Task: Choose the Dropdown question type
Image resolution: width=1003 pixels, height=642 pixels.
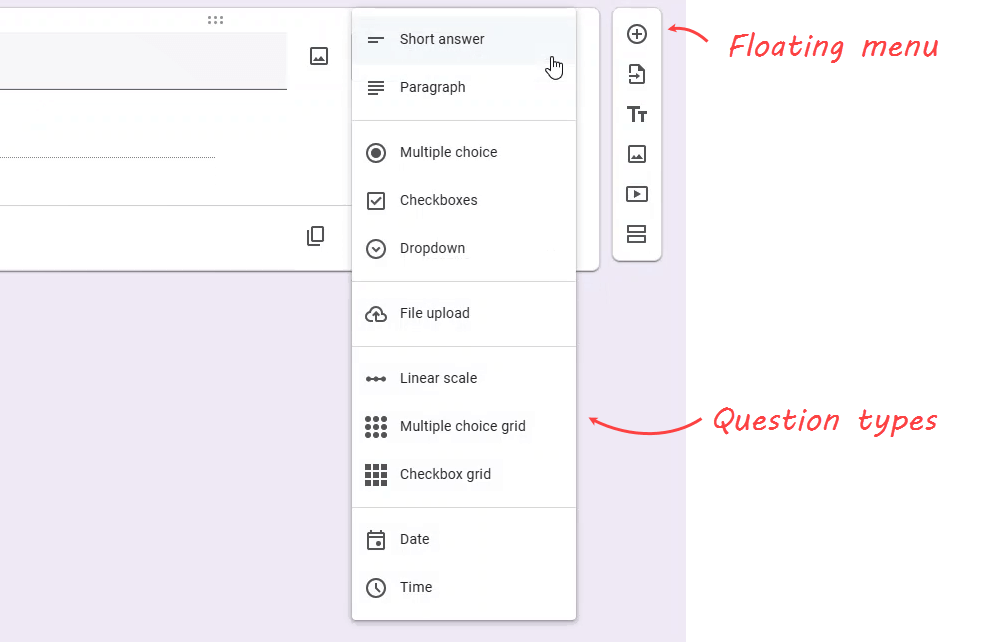Action: (x=434, y=248)
